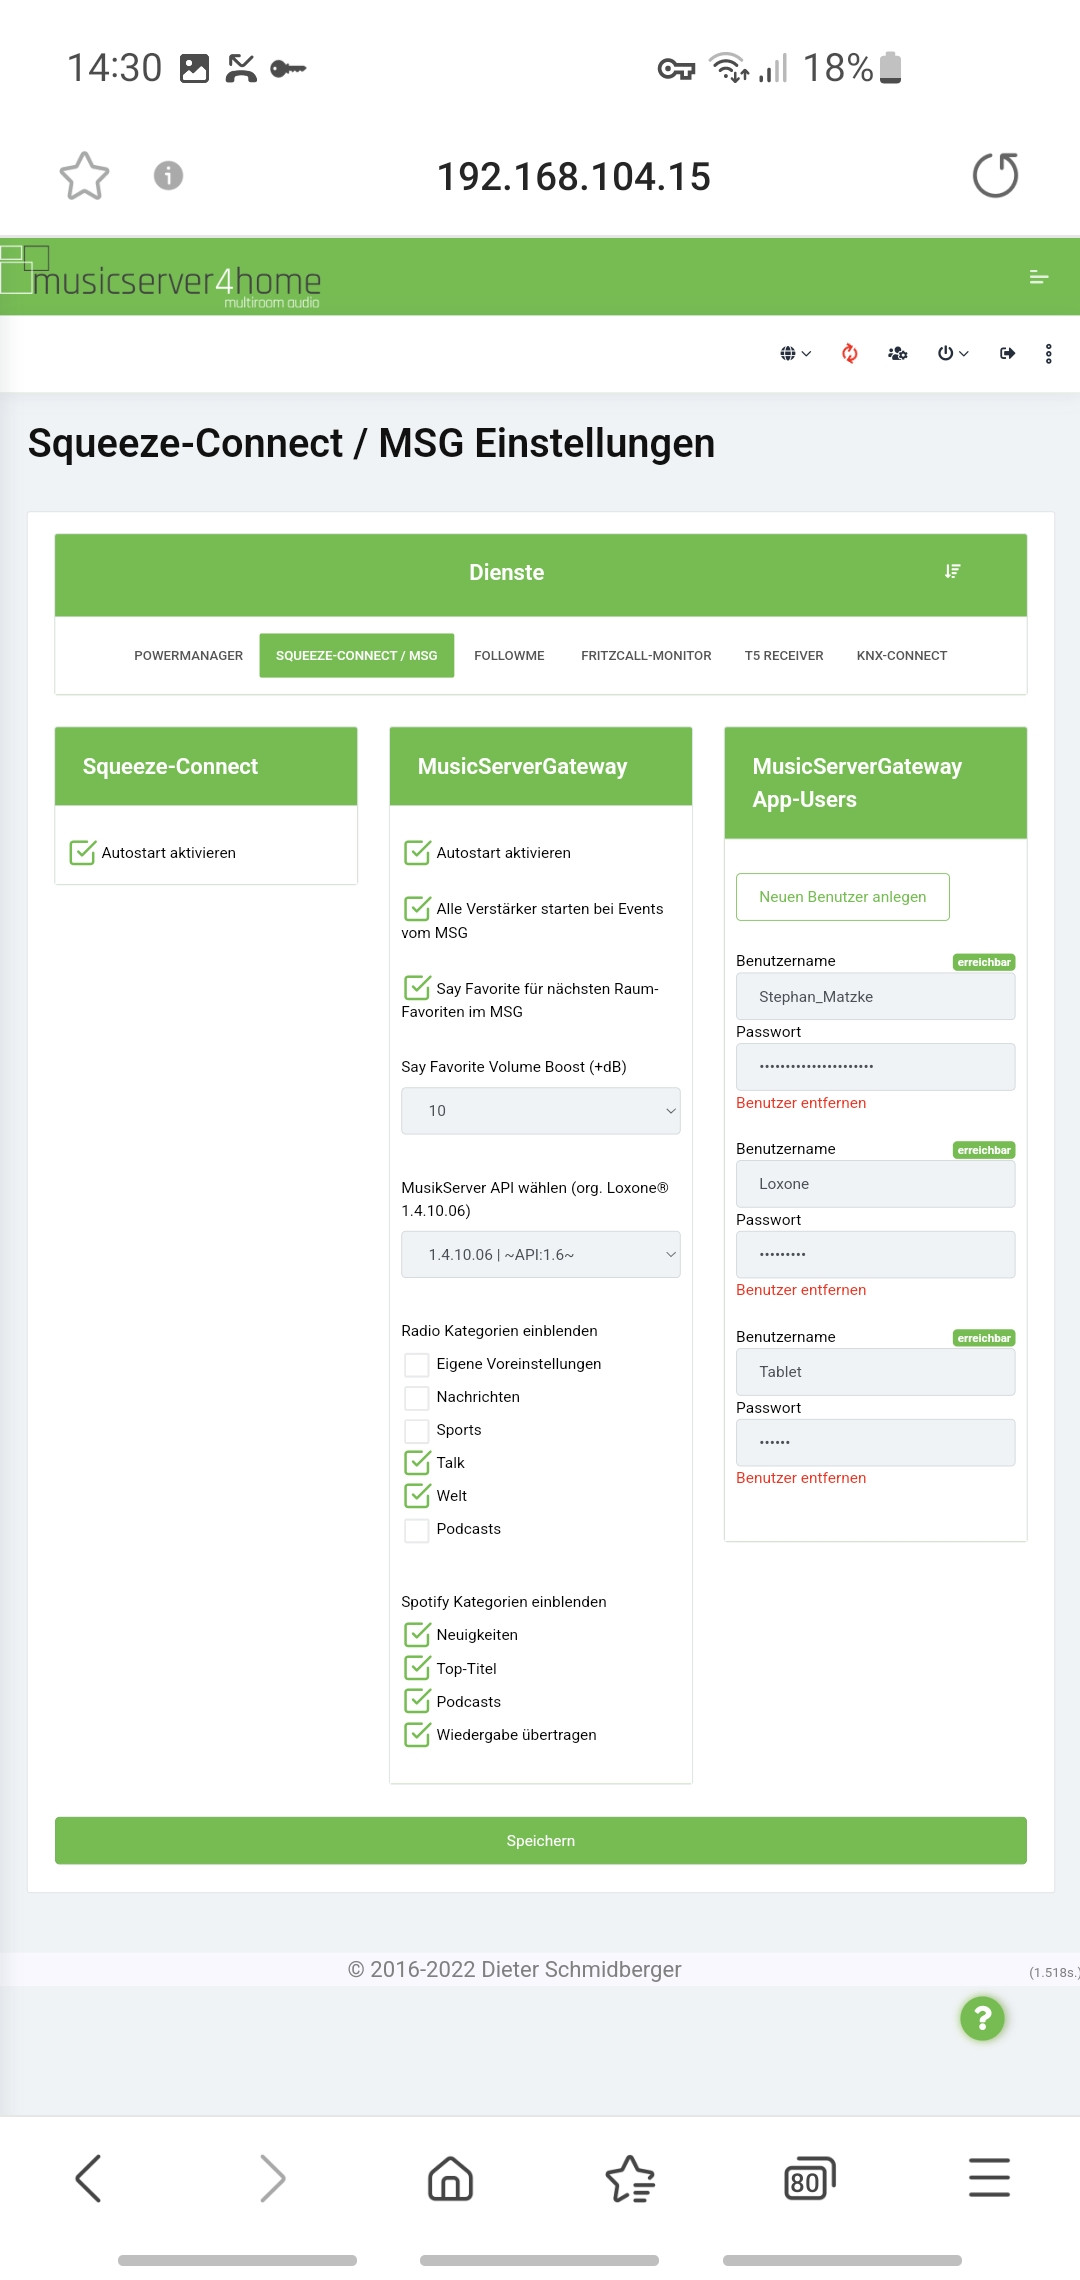Disable the Spotify Top-Titel checkbox
Image resolution: width=1080 pixels, height=2280 pixels.
pos(417,1668)
